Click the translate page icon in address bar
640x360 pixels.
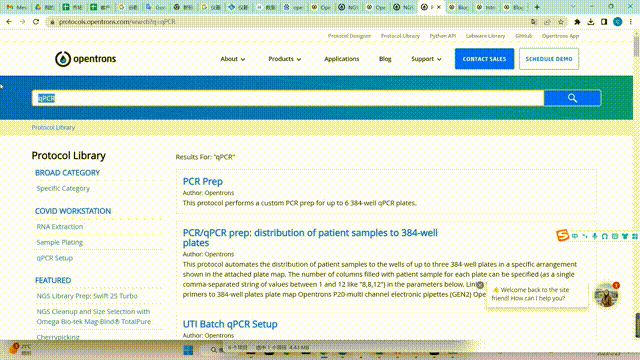pos(534,22)
